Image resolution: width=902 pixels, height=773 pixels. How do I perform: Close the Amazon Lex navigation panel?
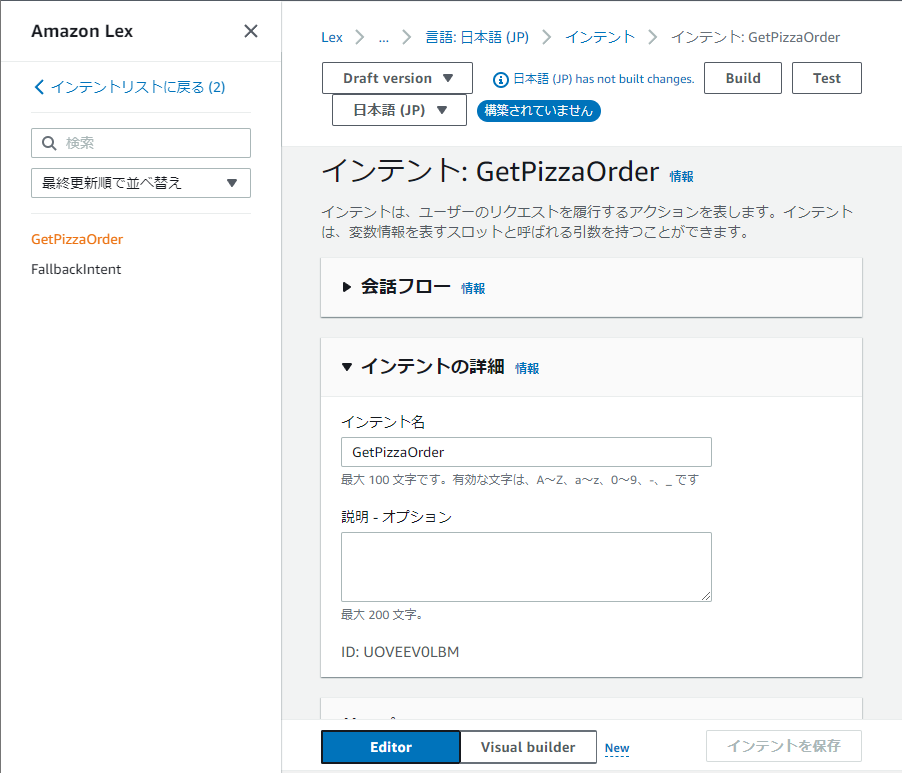251,31
